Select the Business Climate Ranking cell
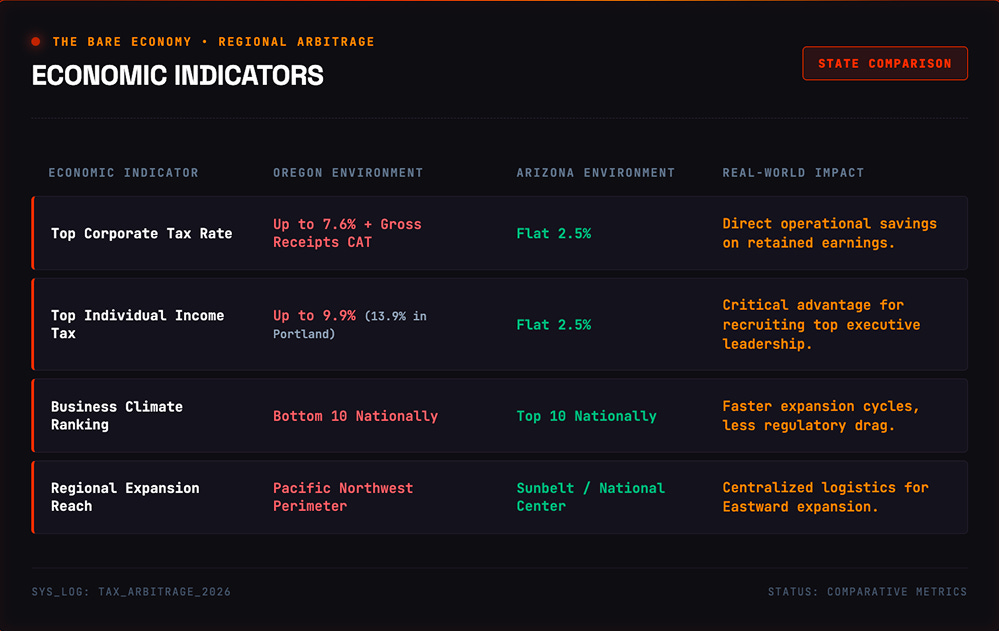This screenshot has height=631, width=999. pyautogui.click(x=117, y=416)
